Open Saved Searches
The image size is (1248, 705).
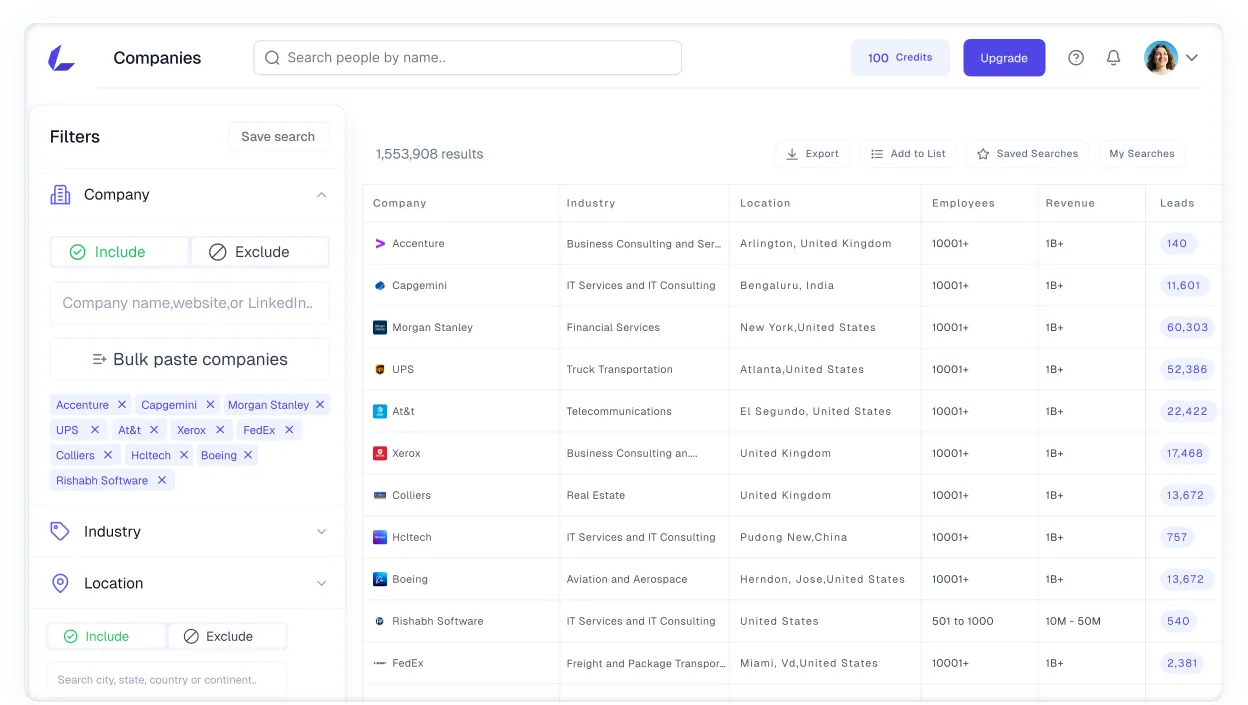[1027, 154]
